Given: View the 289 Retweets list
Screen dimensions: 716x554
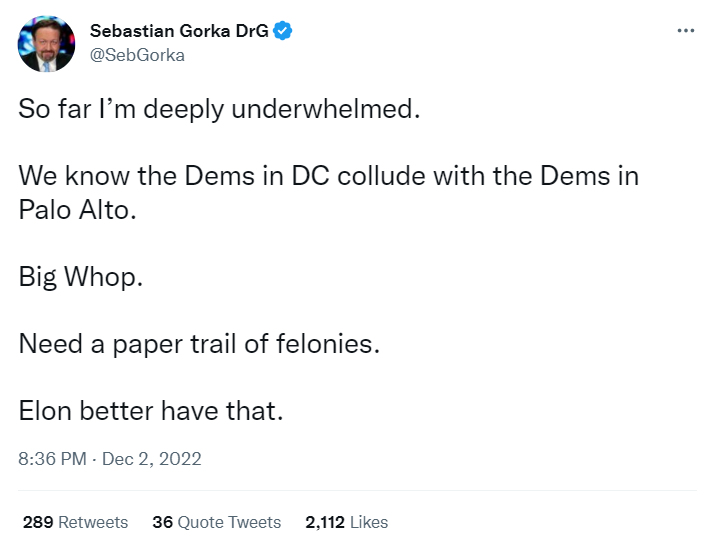Looking at the screenshot, I should (75, 522).
